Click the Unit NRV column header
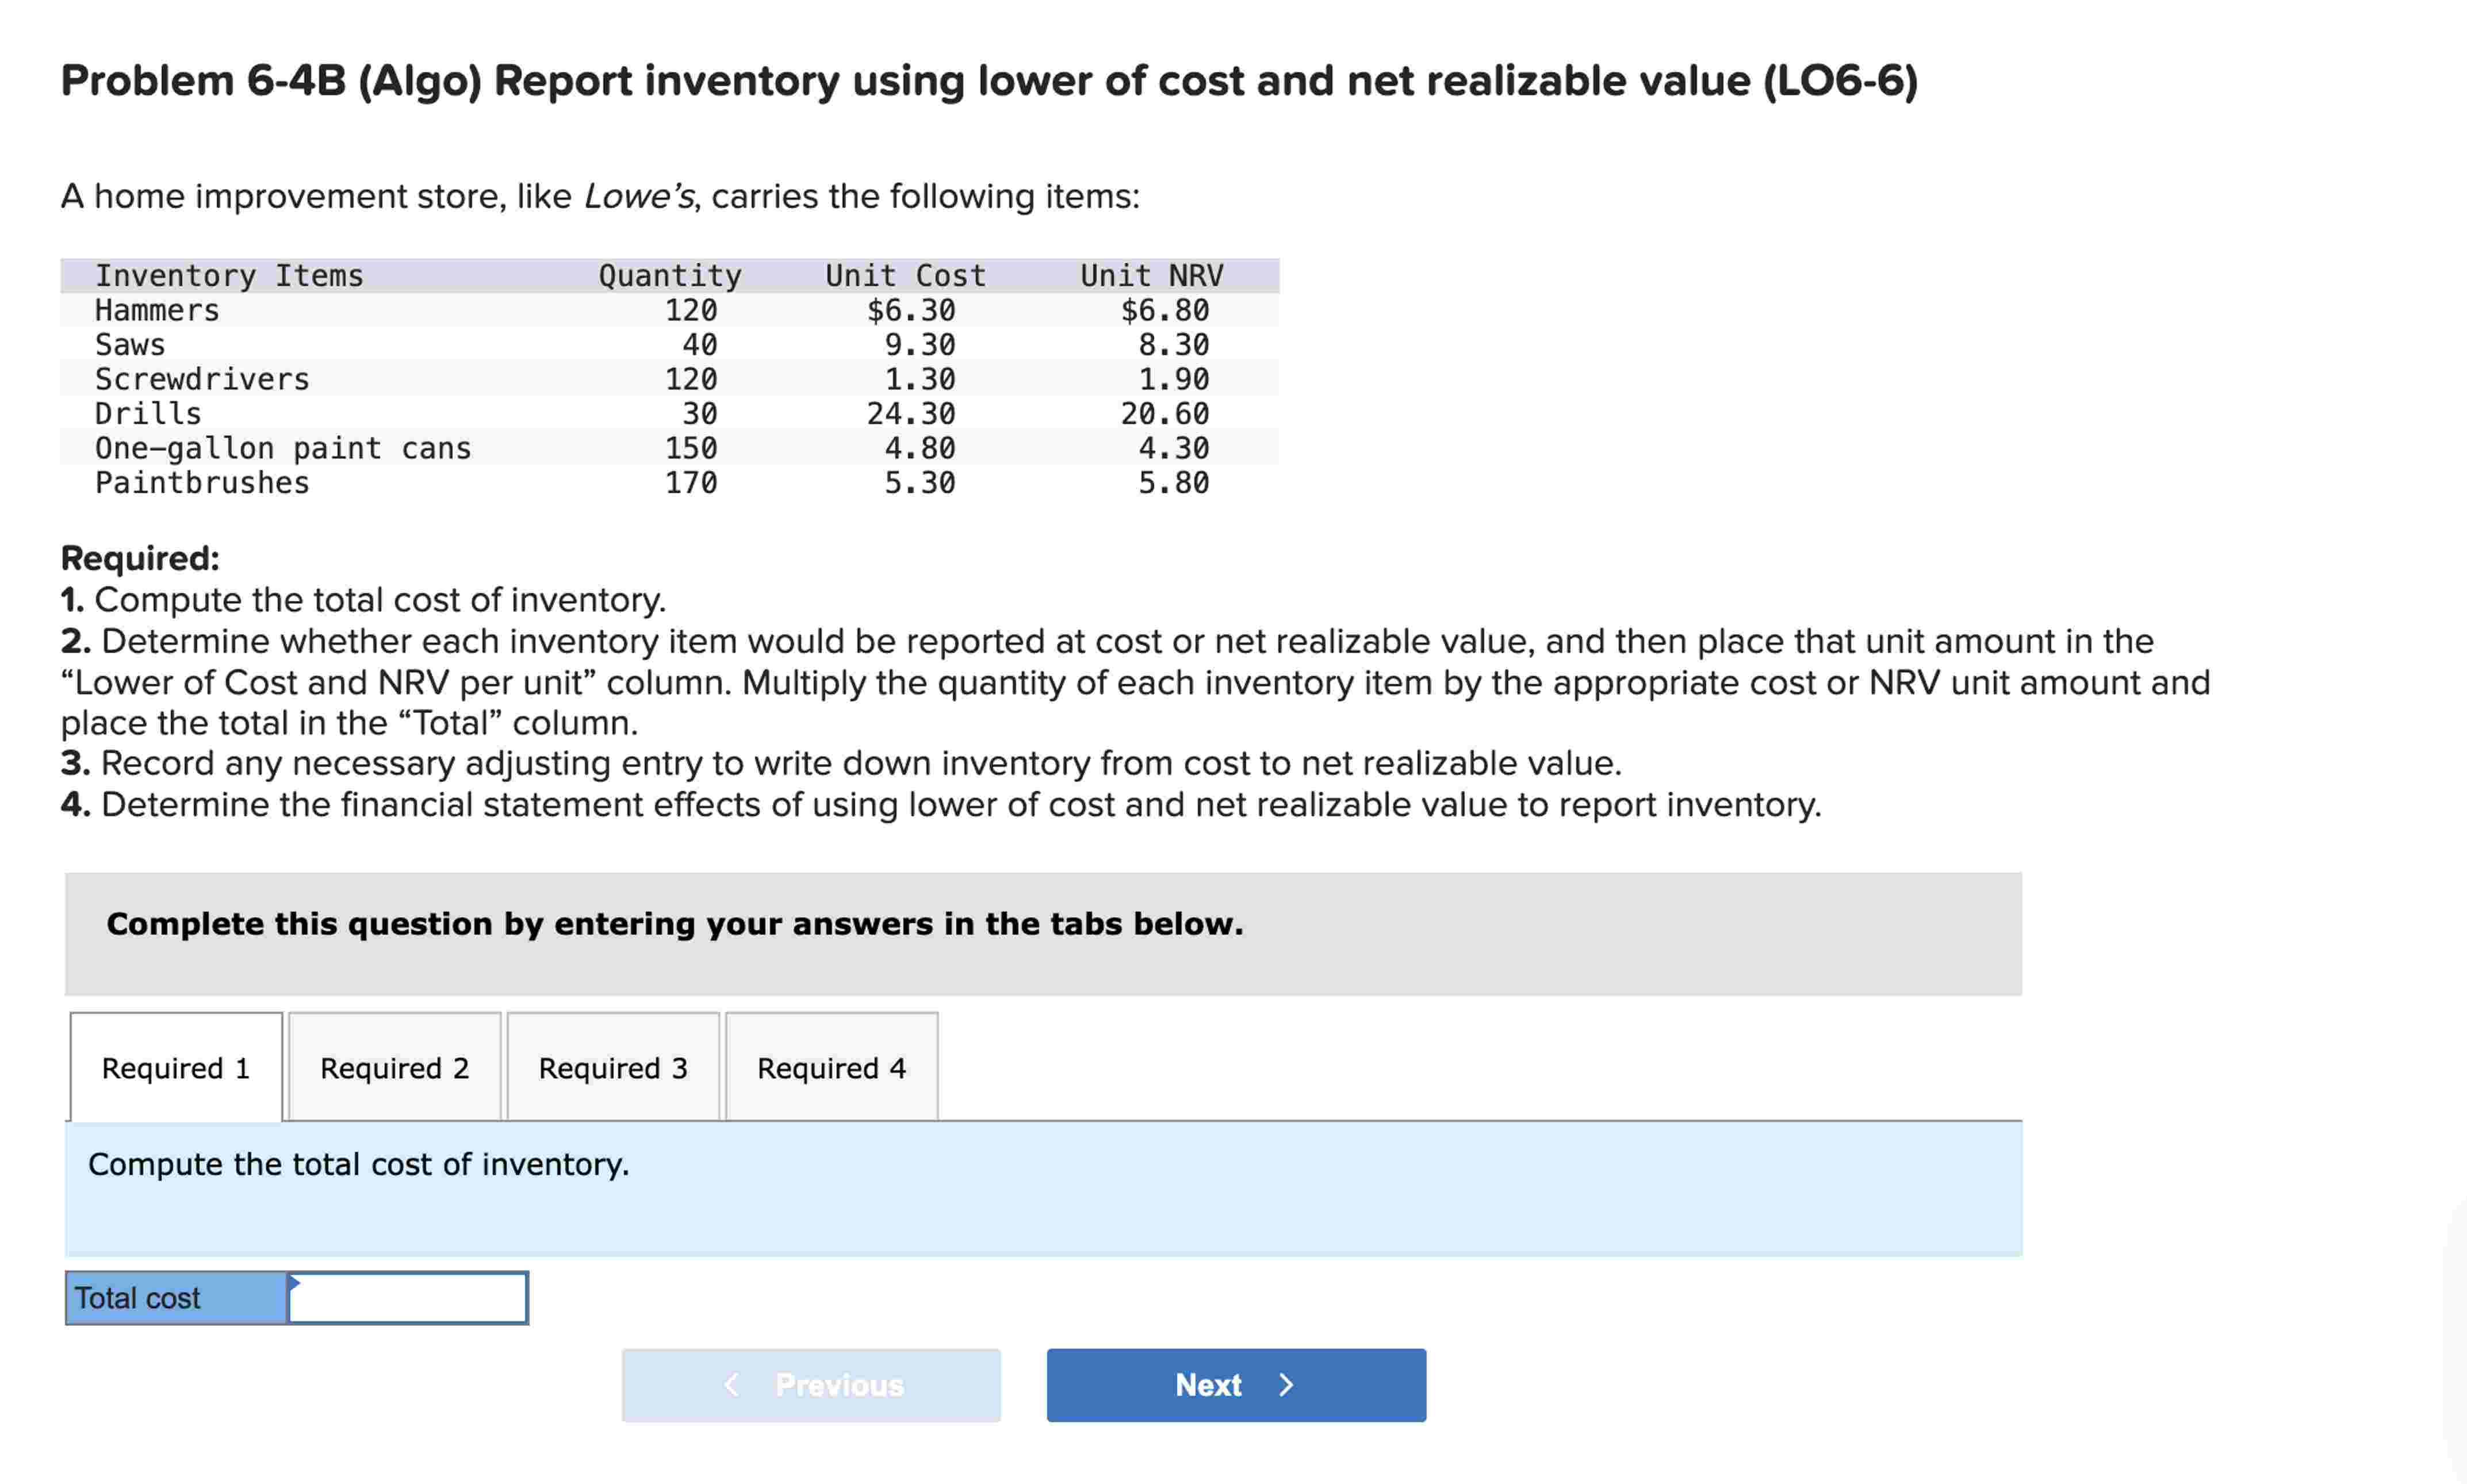 tap(1153, 275)
